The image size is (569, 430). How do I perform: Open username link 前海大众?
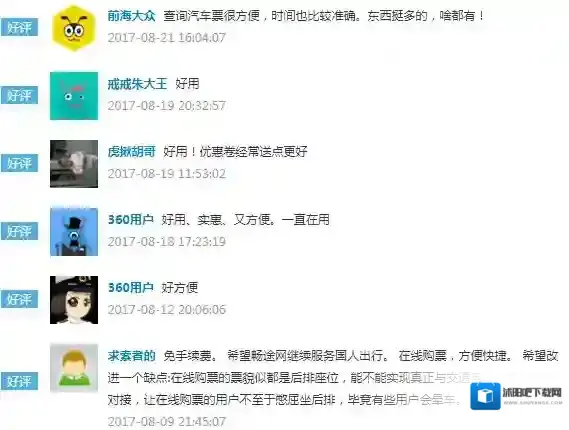[x=132, y=16]
